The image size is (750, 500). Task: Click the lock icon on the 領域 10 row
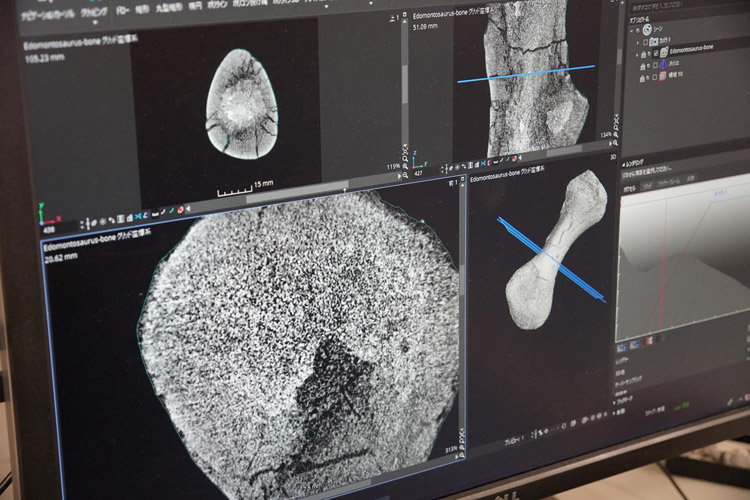click(642, 78)
